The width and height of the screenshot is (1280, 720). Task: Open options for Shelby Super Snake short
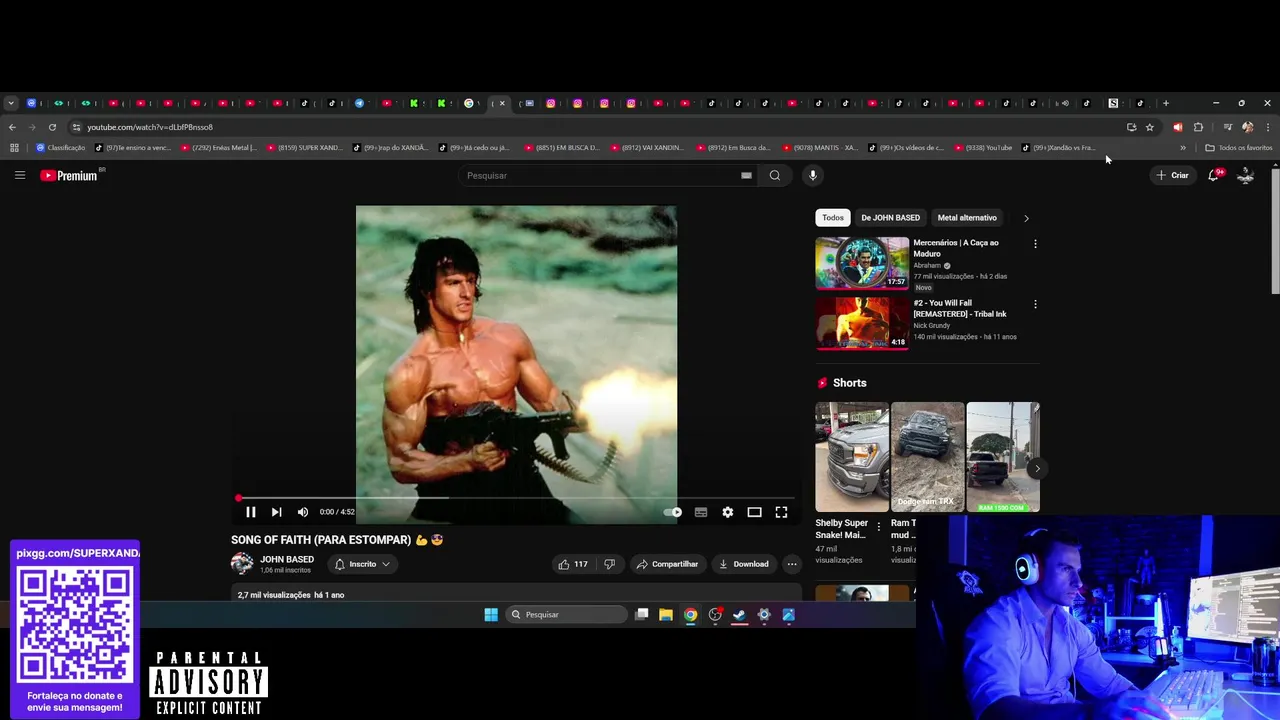(879, 526)
